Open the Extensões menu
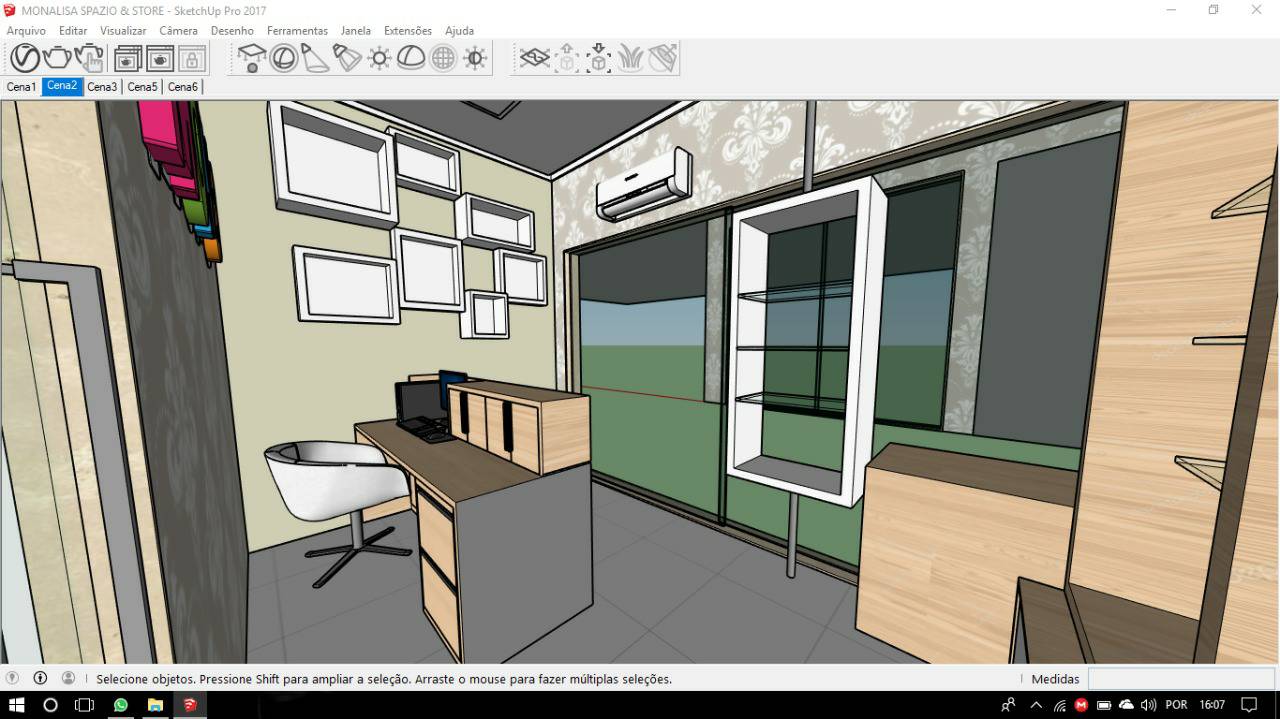 408,31
